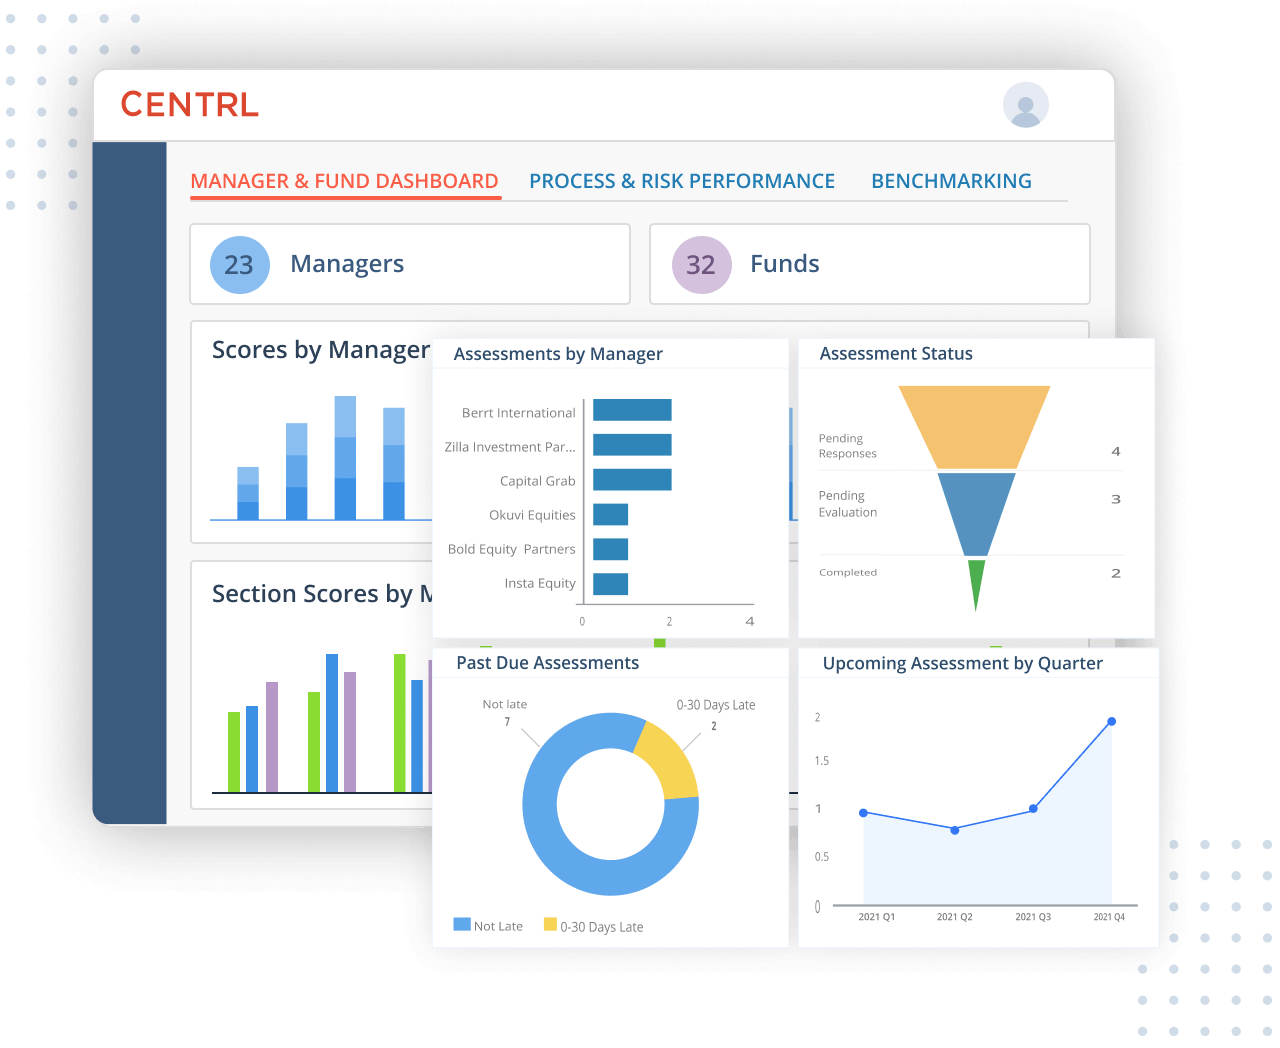Click the CENTRL logo
Screen dimensions: 1280x1048
click(x=190, y=104)
